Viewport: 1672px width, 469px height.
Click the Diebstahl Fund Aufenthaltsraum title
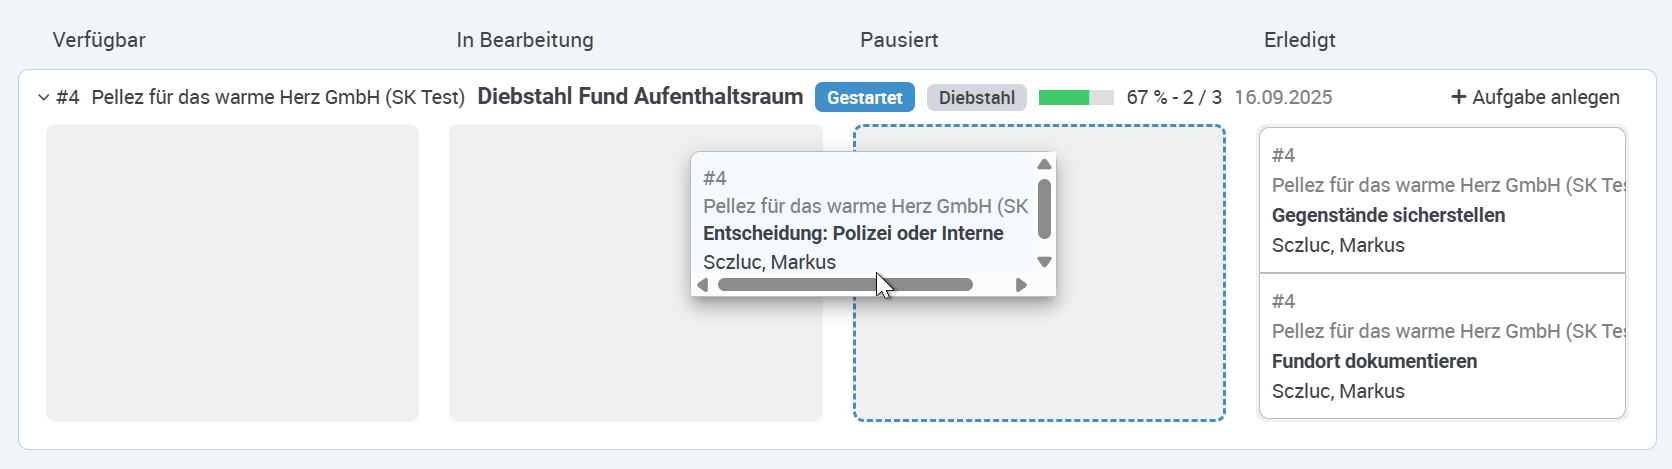640,96
